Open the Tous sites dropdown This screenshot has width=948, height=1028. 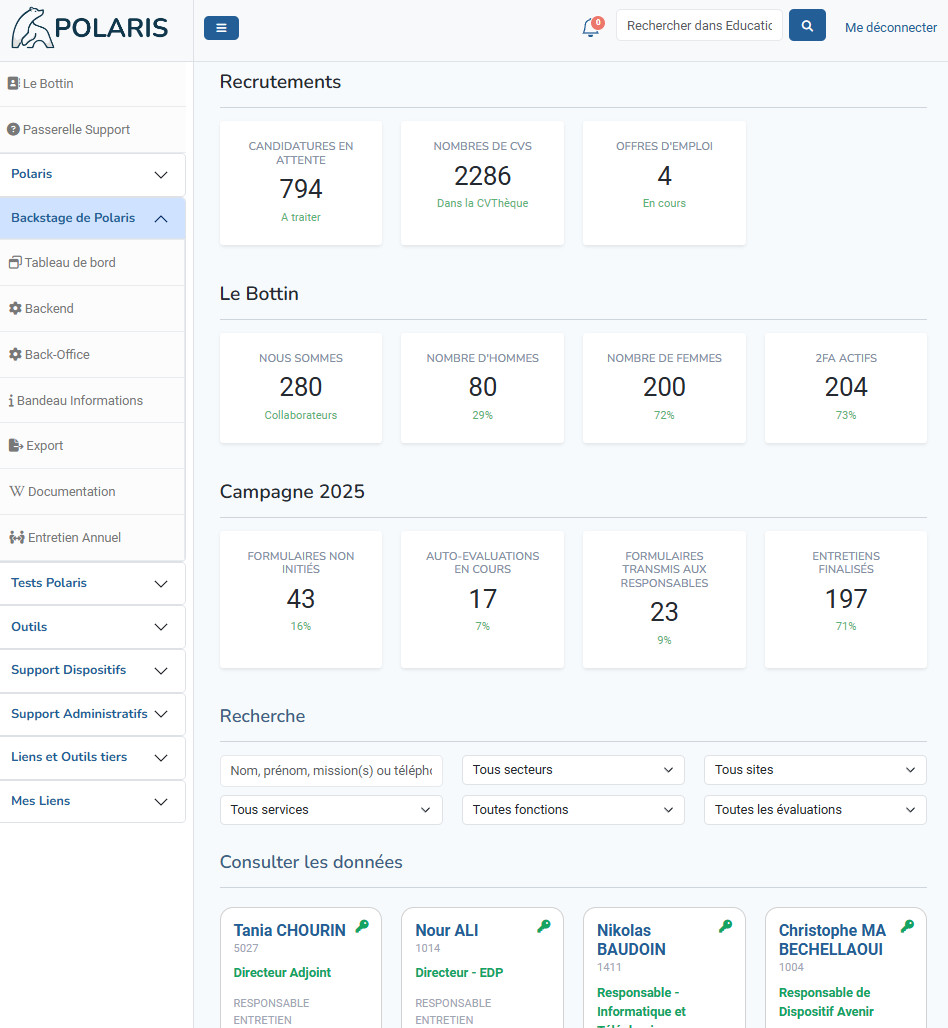coord(815,770)
